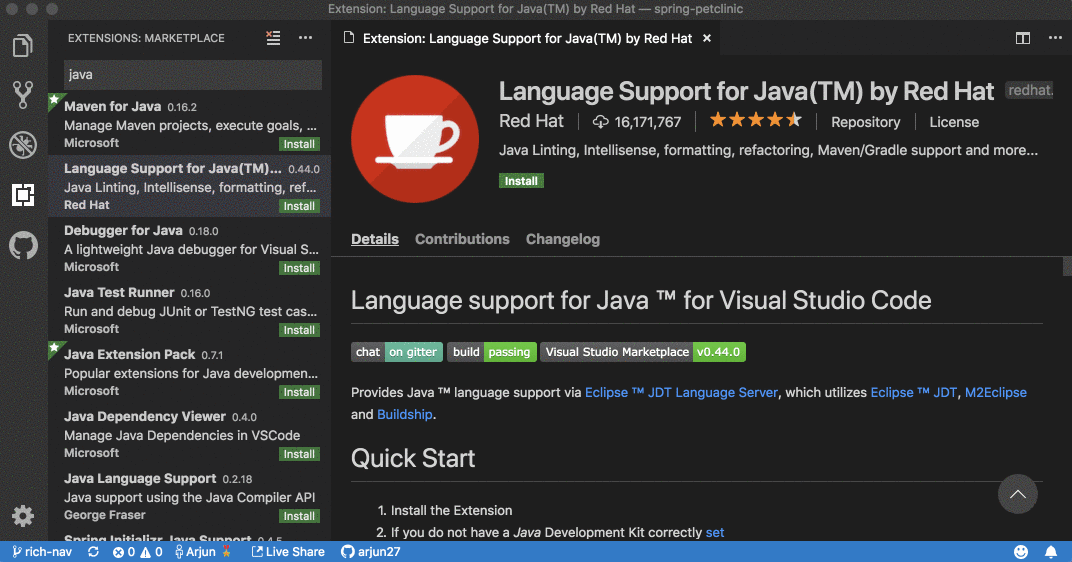The height and width of the screenshot is (562, 1072).
Task: Select Maven for Java list entry
Action: coord(189,124)
